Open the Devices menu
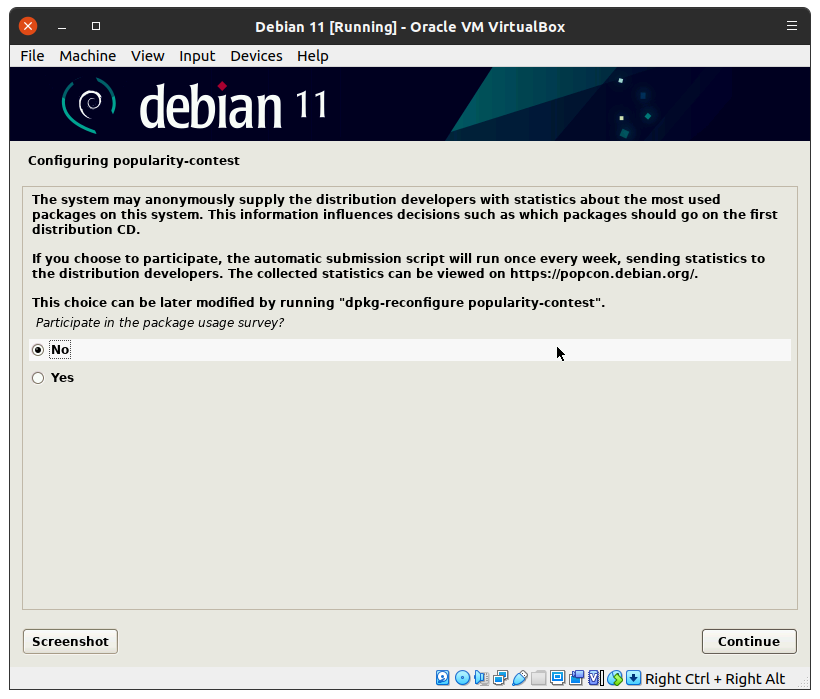 click(256, 56)
